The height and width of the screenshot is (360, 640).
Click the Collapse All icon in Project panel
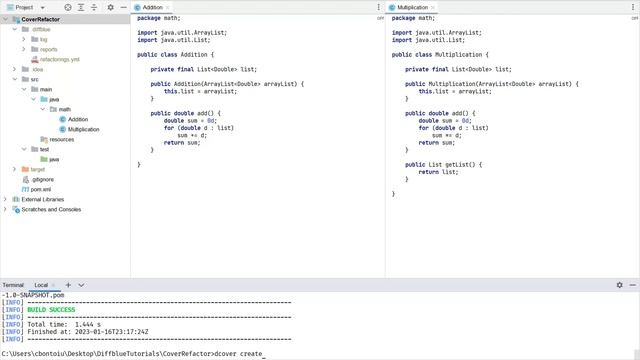point(94,7)
